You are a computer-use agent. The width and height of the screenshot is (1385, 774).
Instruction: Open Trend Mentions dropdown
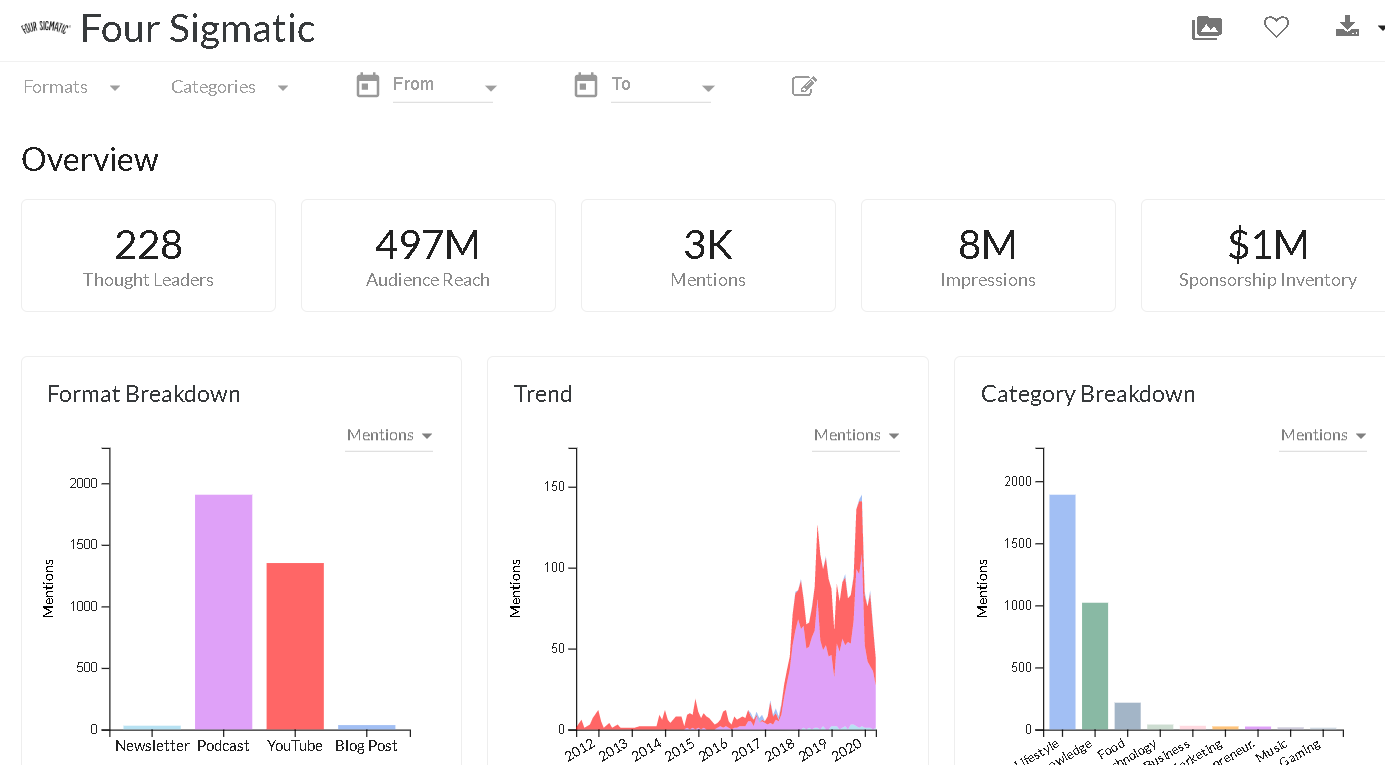click(x=856, y=435)
